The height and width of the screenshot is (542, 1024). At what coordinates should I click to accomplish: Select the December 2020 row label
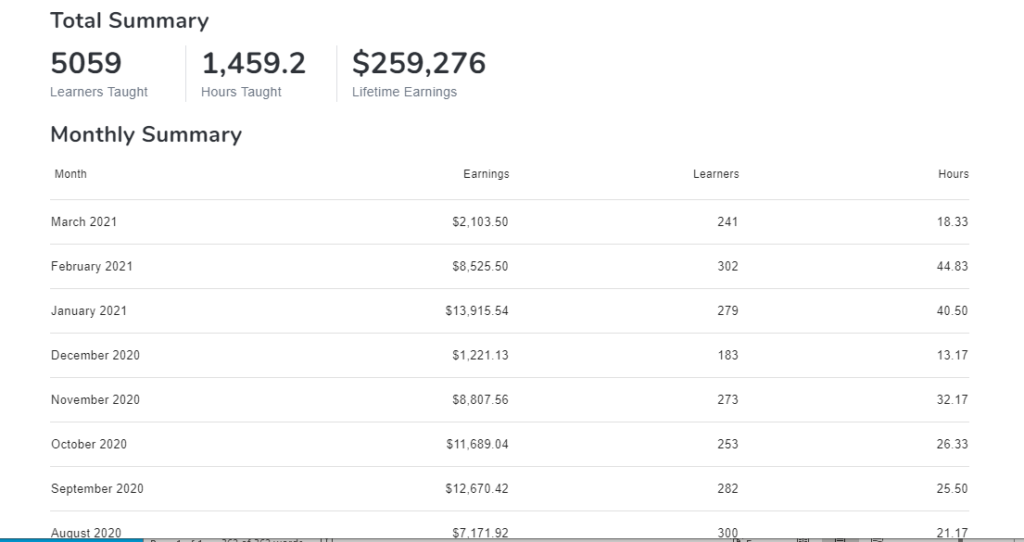pyautogui.click(x=95, y=356)
